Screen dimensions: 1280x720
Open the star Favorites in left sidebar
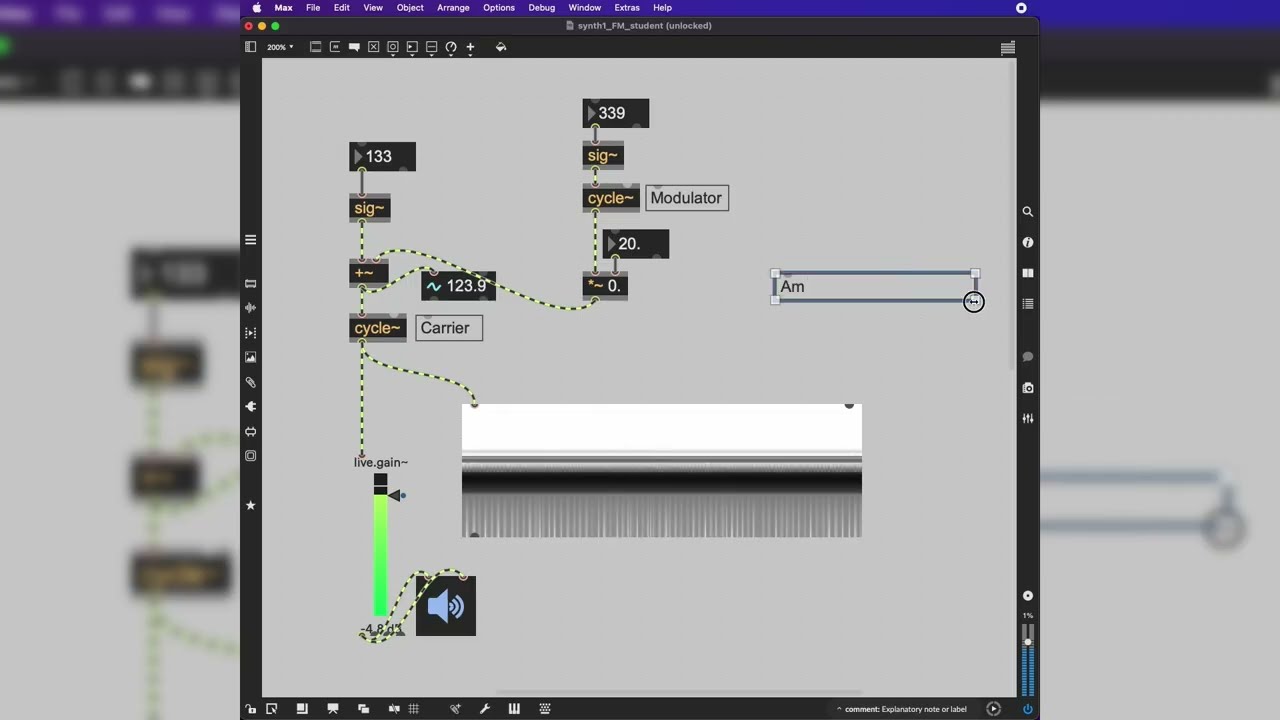pyautogui.click(x=250, y=505)
